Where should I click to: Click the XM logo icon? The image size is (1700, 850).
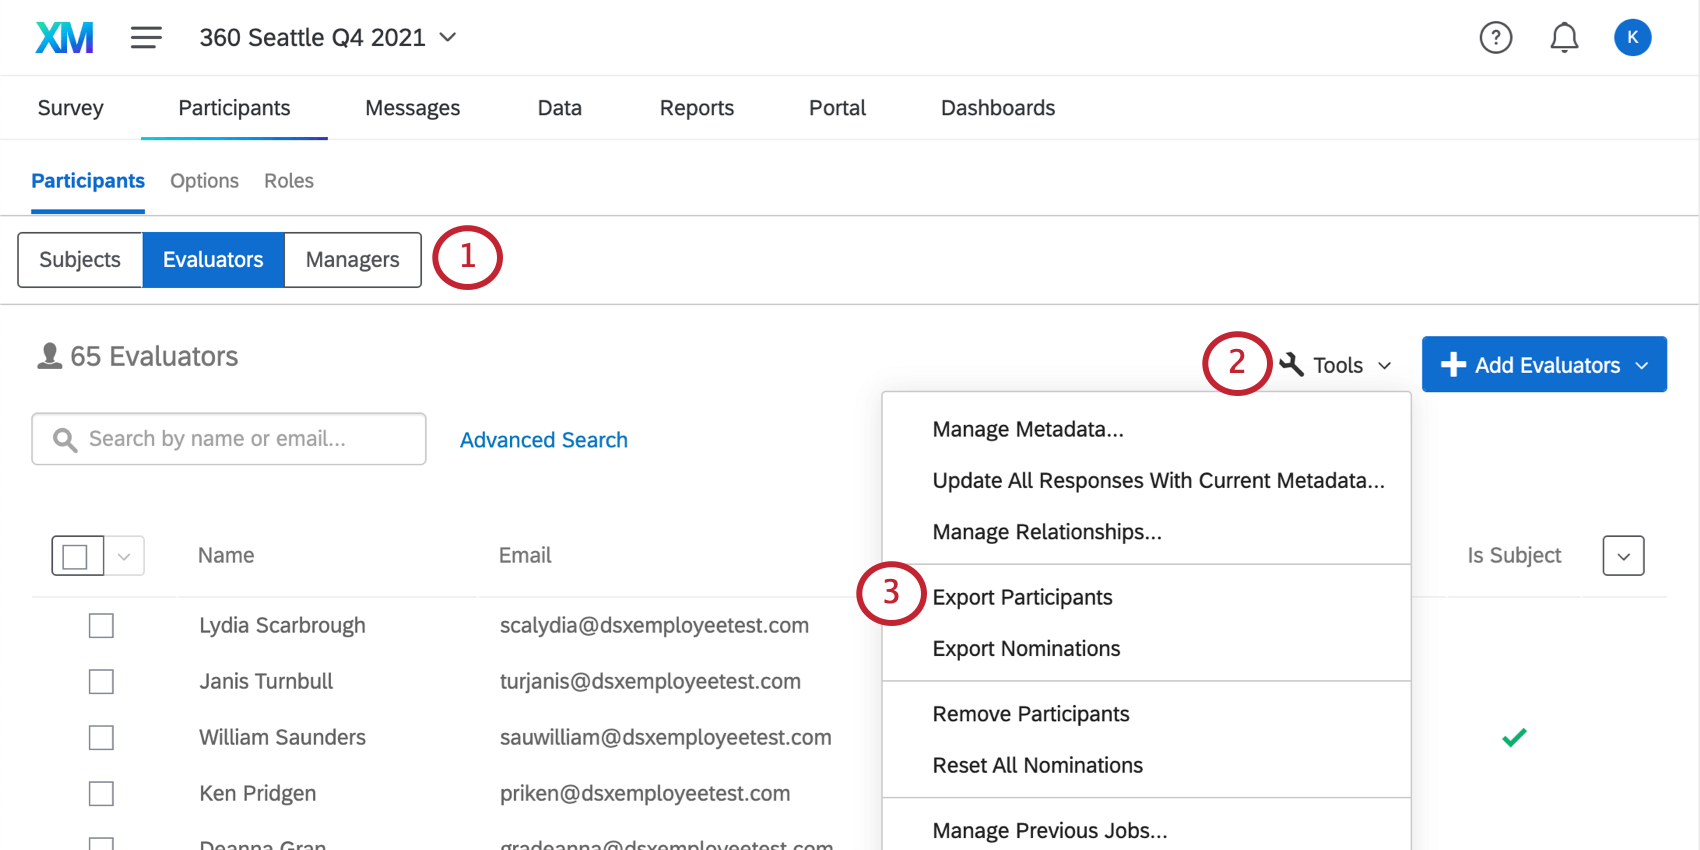pyautogui.click(x=65, y=38)
